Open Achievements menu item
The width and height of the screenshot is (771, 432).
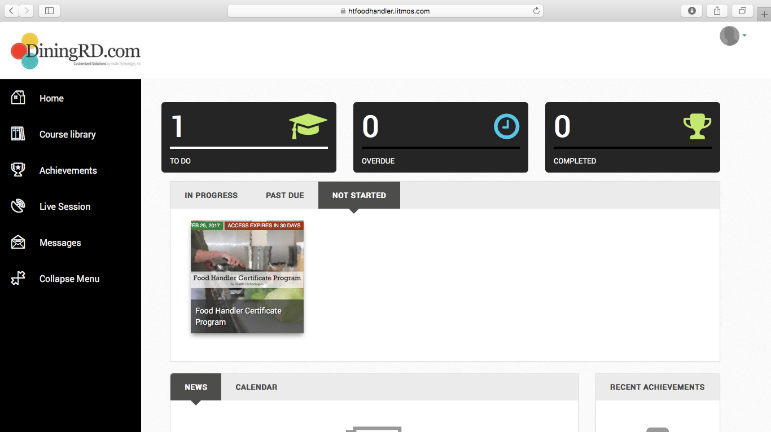tap(68, 171)
